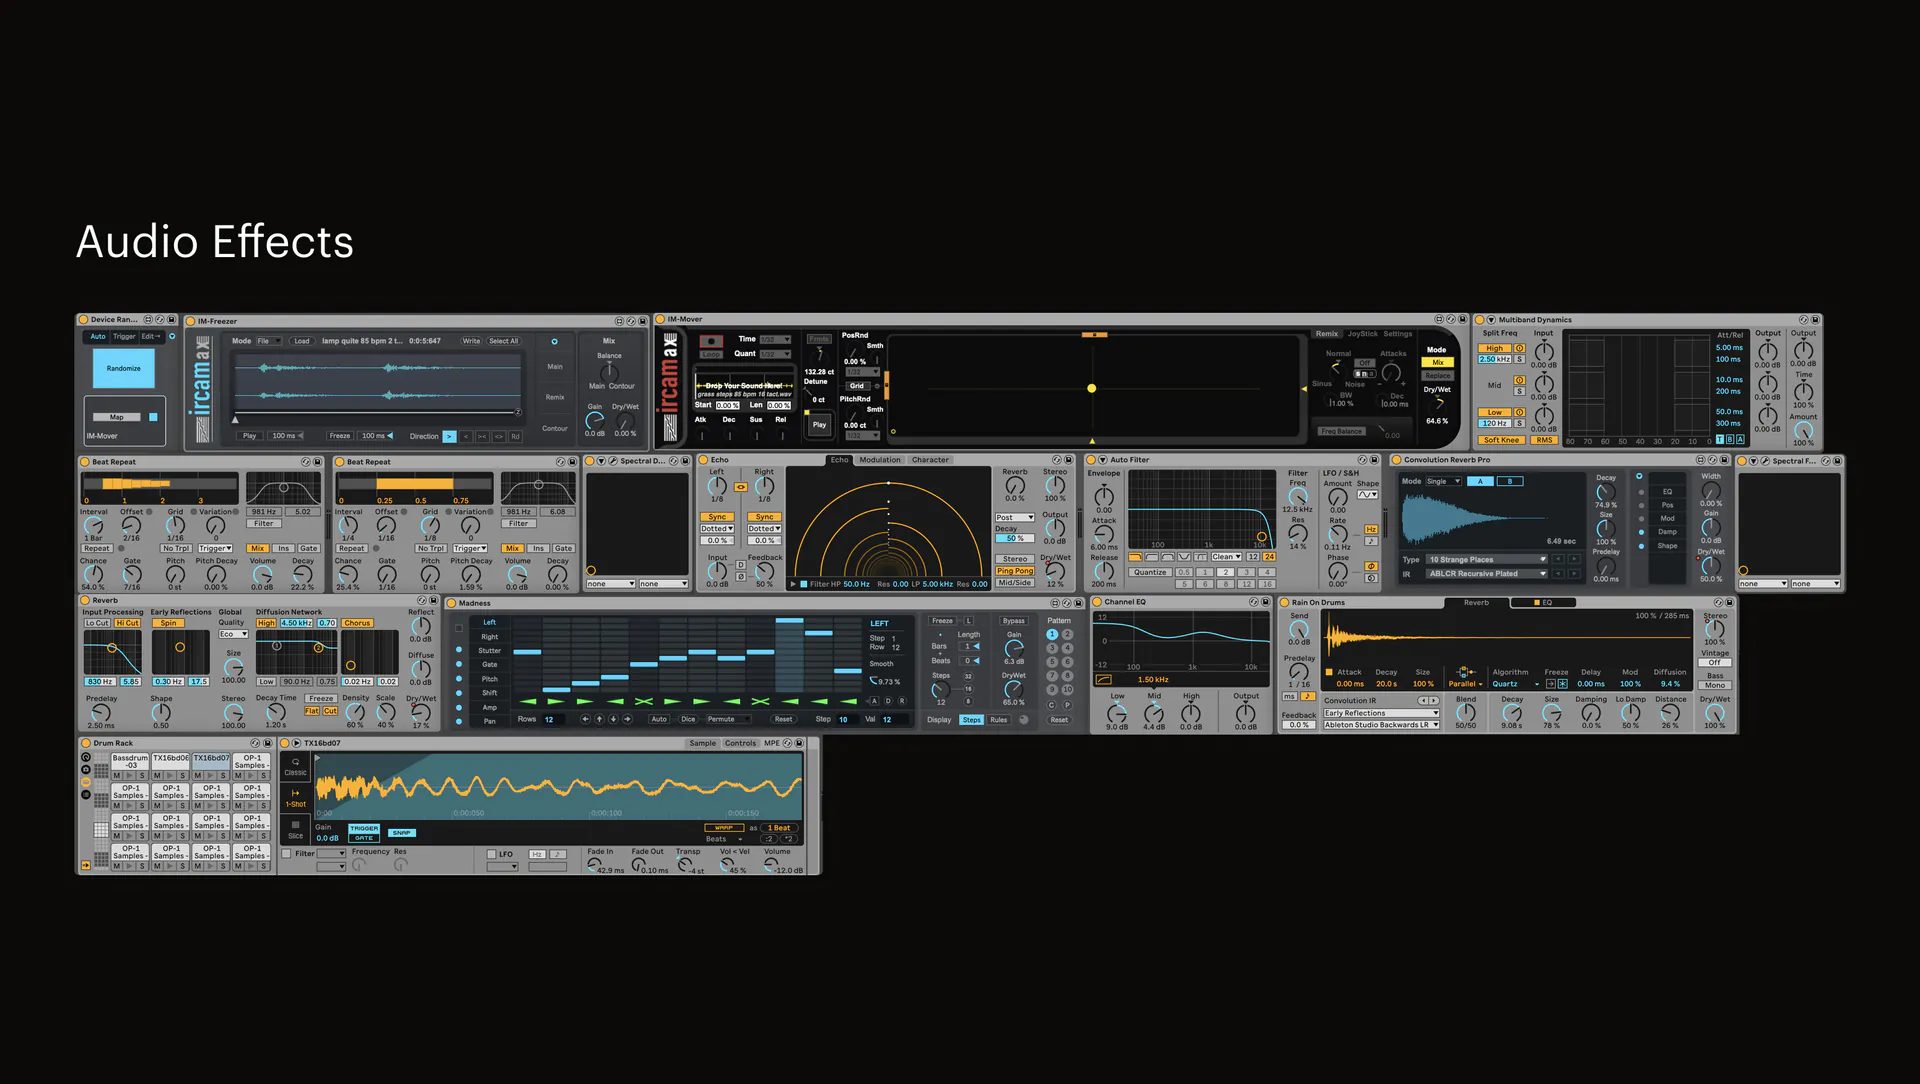Select the forward direction arrow in IM-Freezer
The width and height of the screenshot is (1920, 1084).
click(449, 436)
